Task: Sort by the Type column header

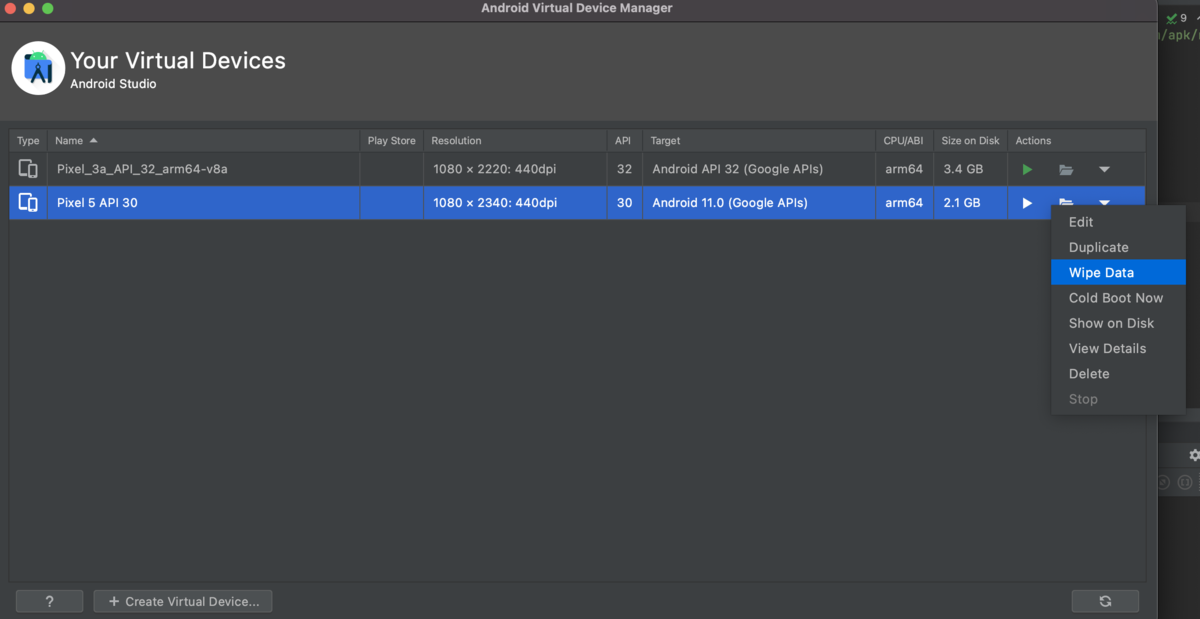Action: tap(28, 141)
